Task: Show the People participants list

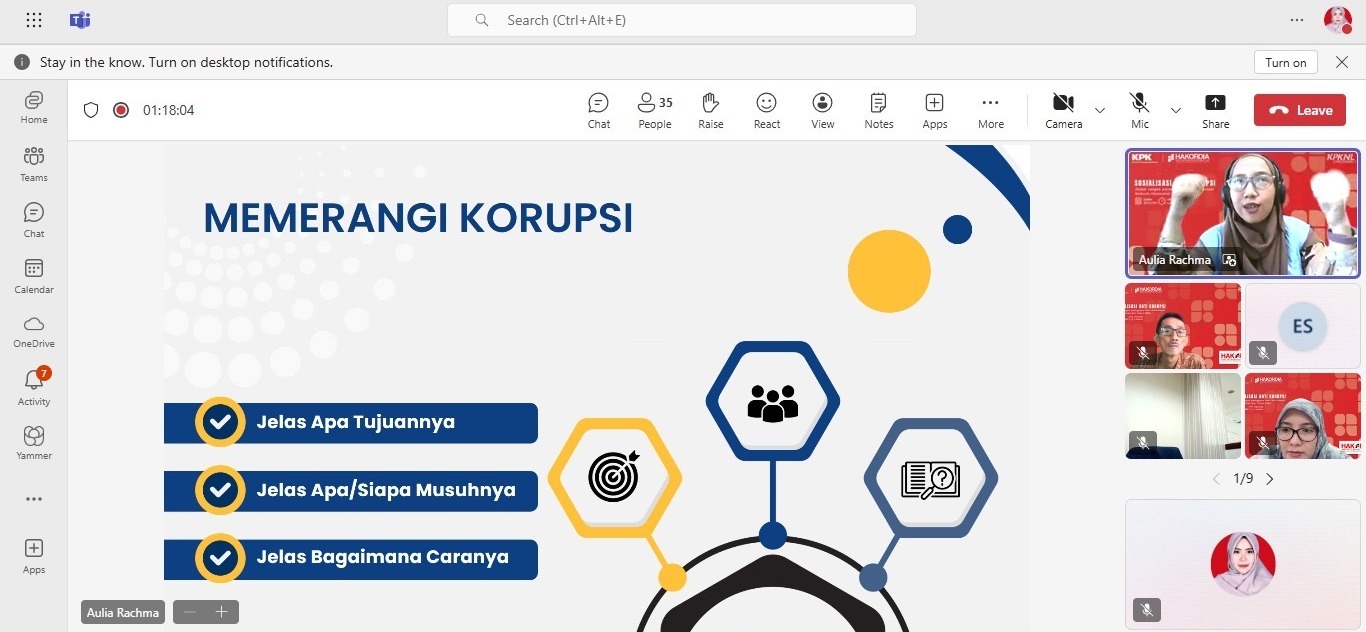Action: (x=655, y=110)
